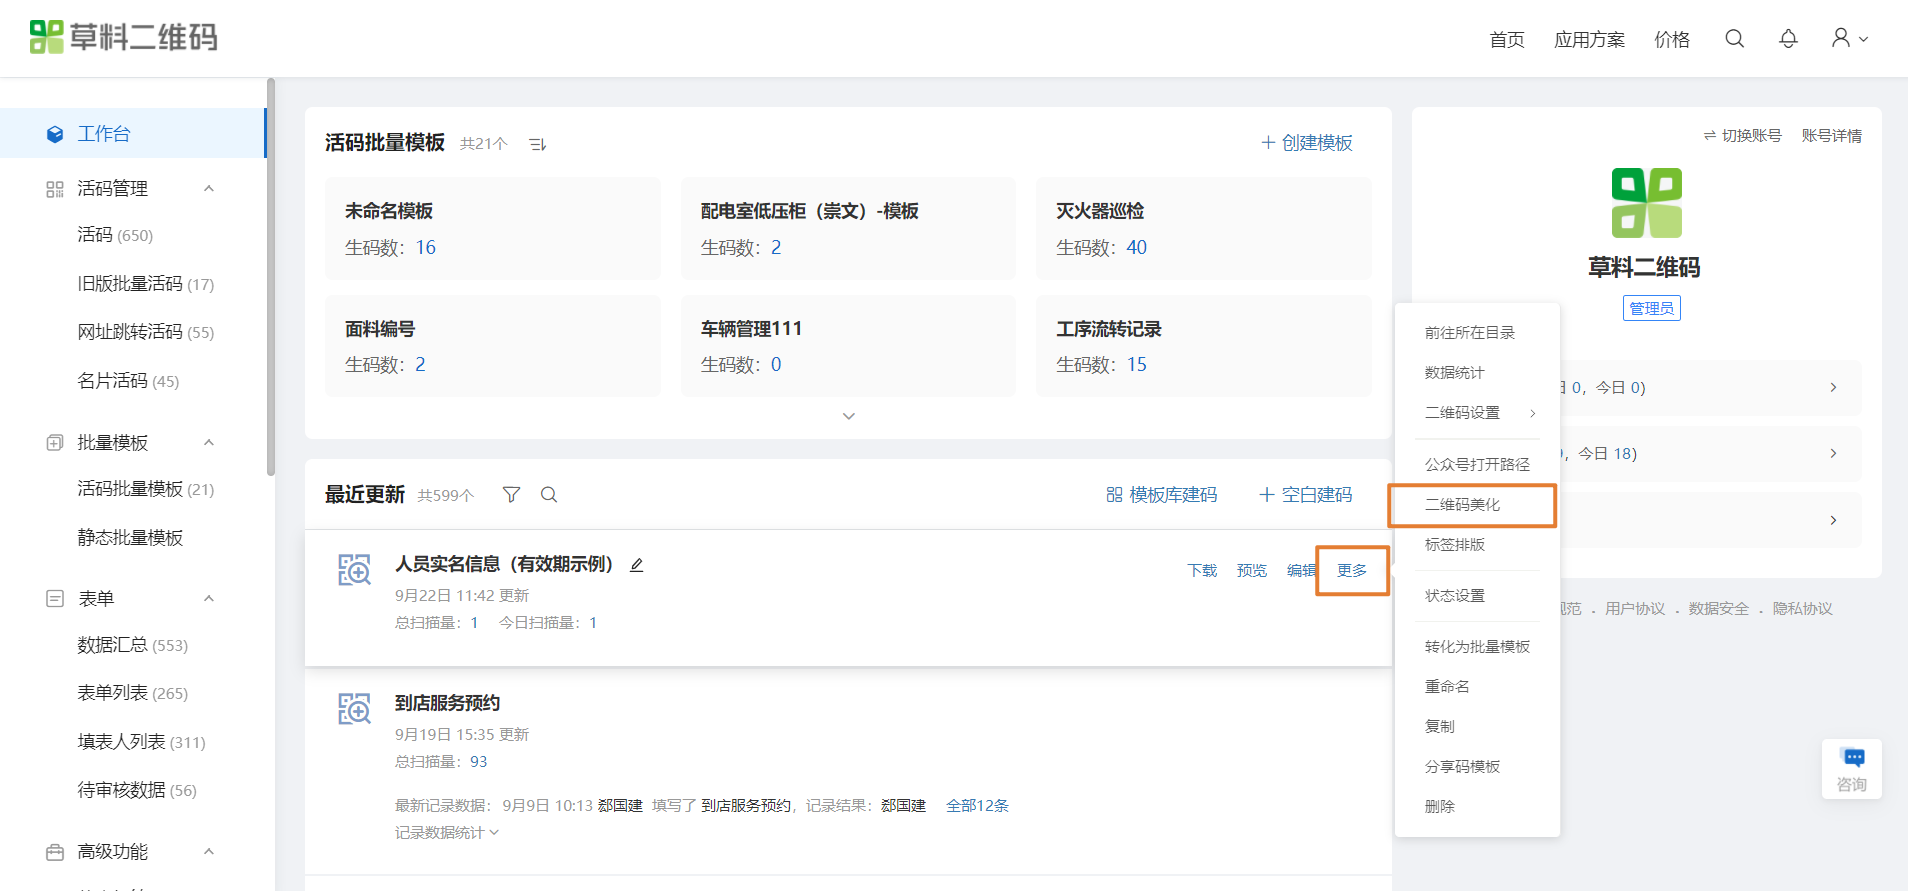This screenshot has height=891, width=1908.
Task: Open the 全部12条 records link
Action: (977, 806)
